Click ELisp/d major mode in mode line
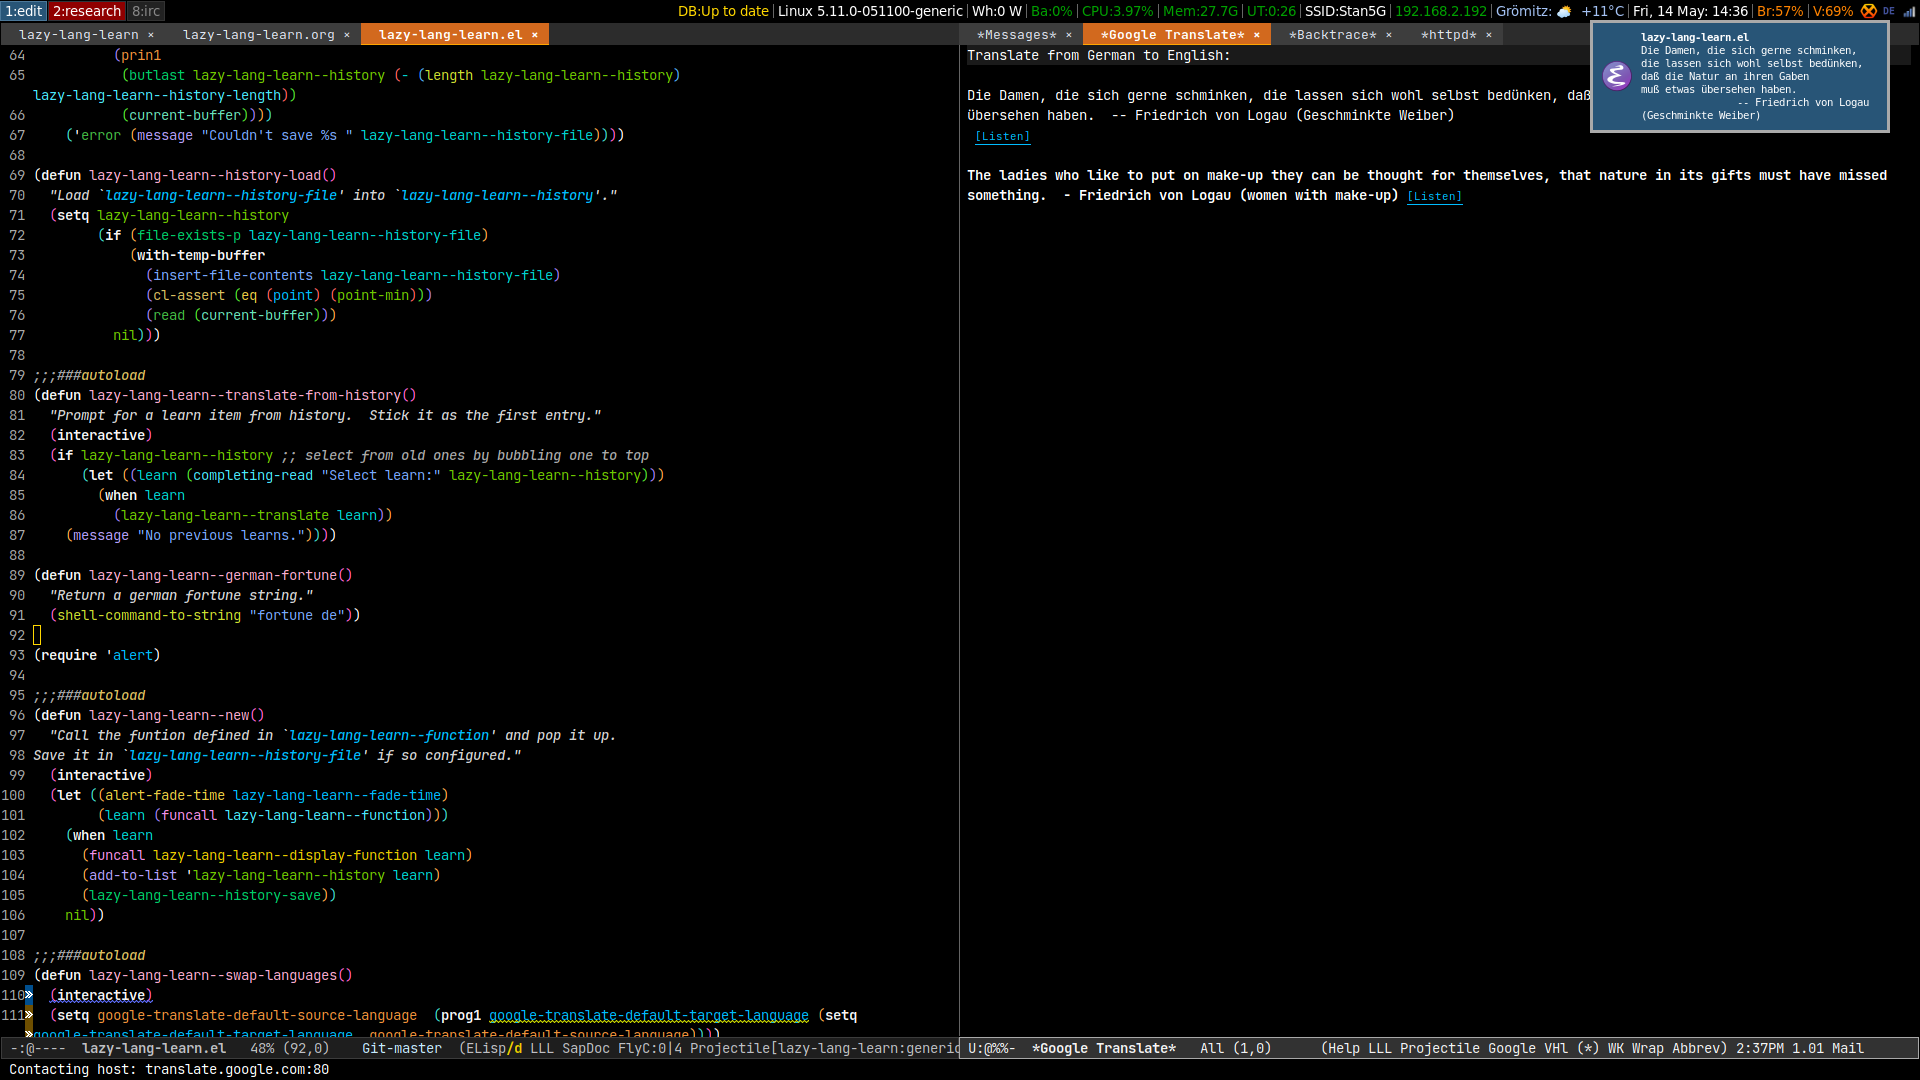 click(x=494, y=1048)
